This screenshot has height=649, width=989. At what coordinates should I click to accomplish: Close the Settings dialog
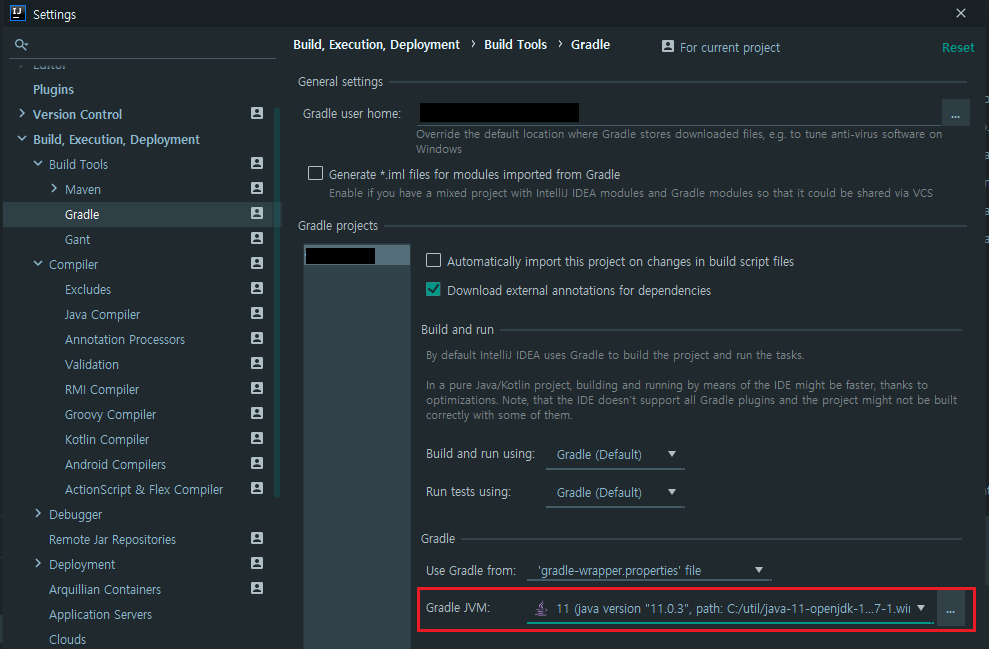pyautogui.click(x=961, y=13)
